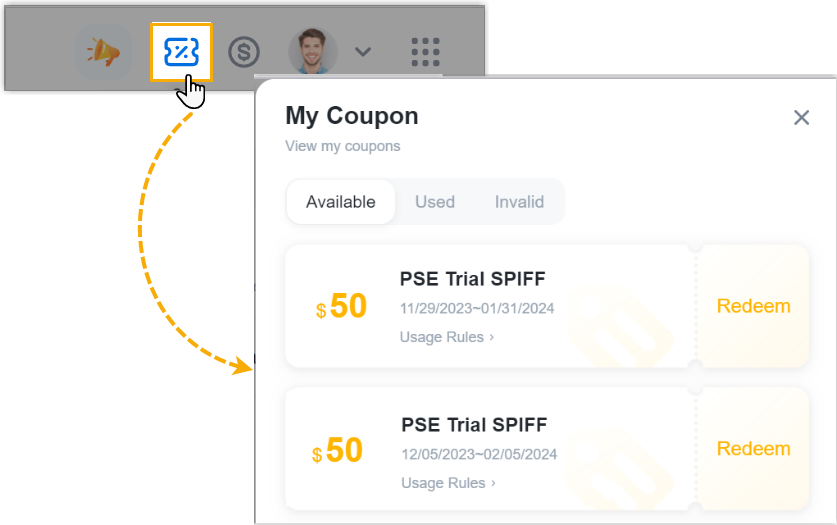837x525 pixels.
Task: Open Usage Rules for second coupon
Action: pos(448,483)
